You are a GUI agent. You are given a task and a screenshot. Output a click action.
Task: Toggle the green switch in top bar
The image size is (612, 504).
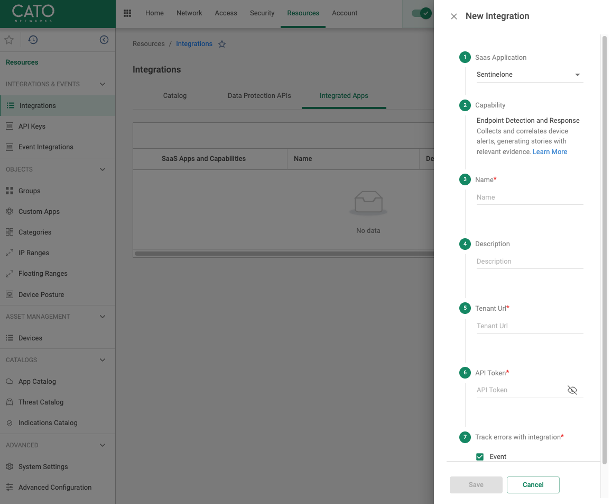click(x=422, y=13)
